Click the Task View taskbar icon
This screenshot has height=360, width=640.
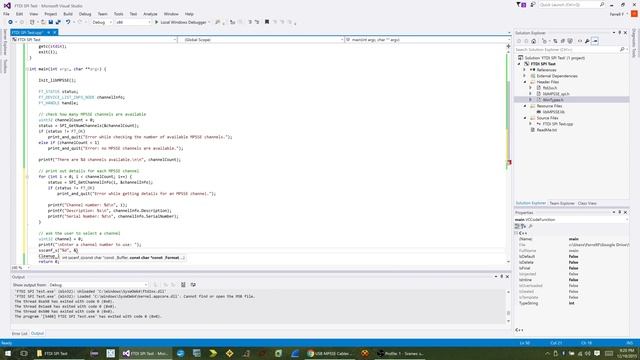coord(24,353)
